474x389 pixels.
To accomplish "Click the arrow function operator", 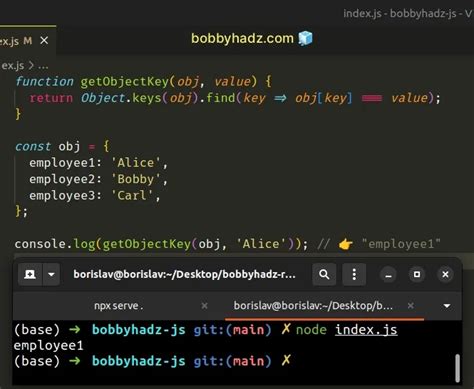I will click(x=280, y=98).
